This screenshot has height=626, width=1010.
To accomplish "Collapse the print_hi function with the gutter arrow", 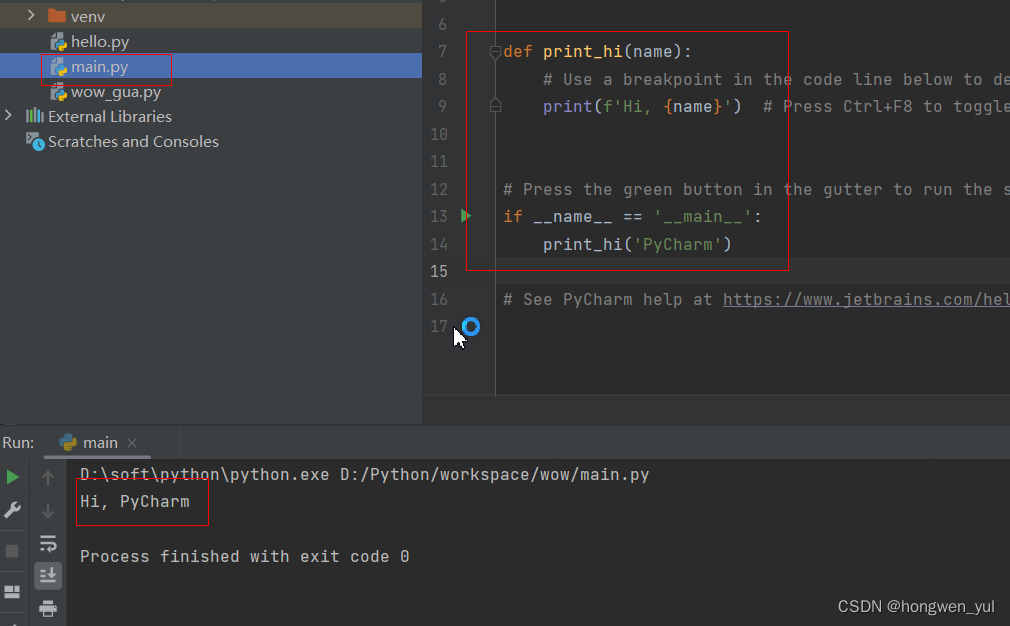I will pos(494,51).
